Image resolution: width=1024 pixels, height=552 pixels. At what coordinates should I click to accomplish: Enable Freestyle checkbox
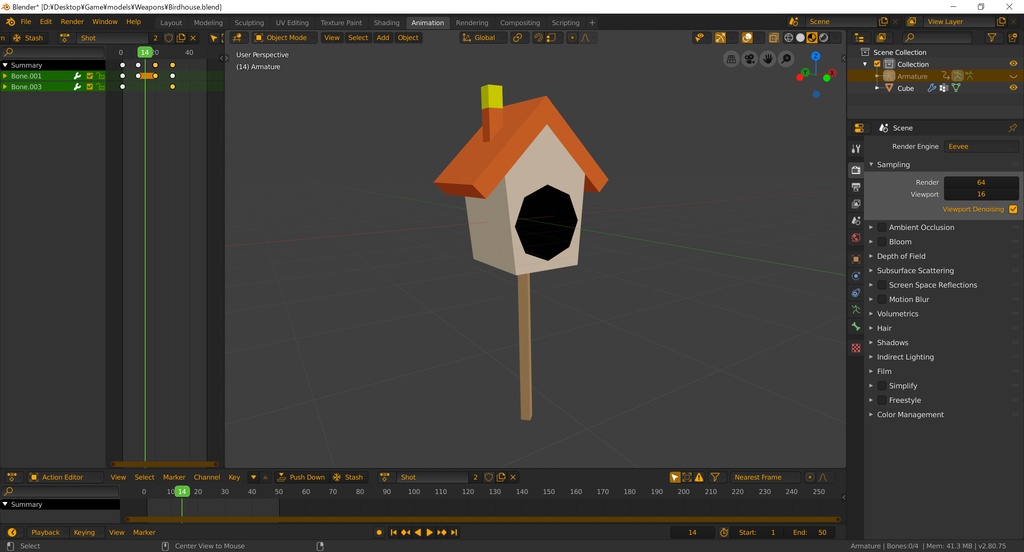point(882,400)
